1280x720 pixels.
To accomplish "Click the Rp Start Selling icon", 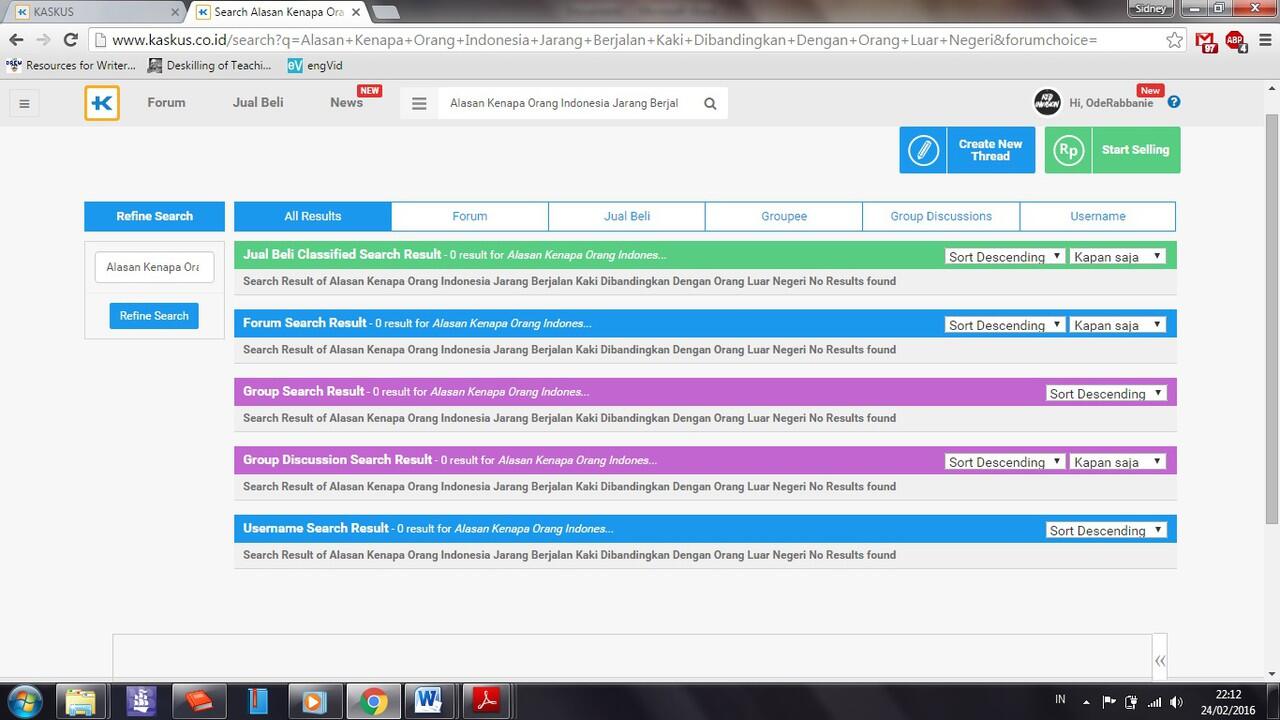I will point(1069,150).
